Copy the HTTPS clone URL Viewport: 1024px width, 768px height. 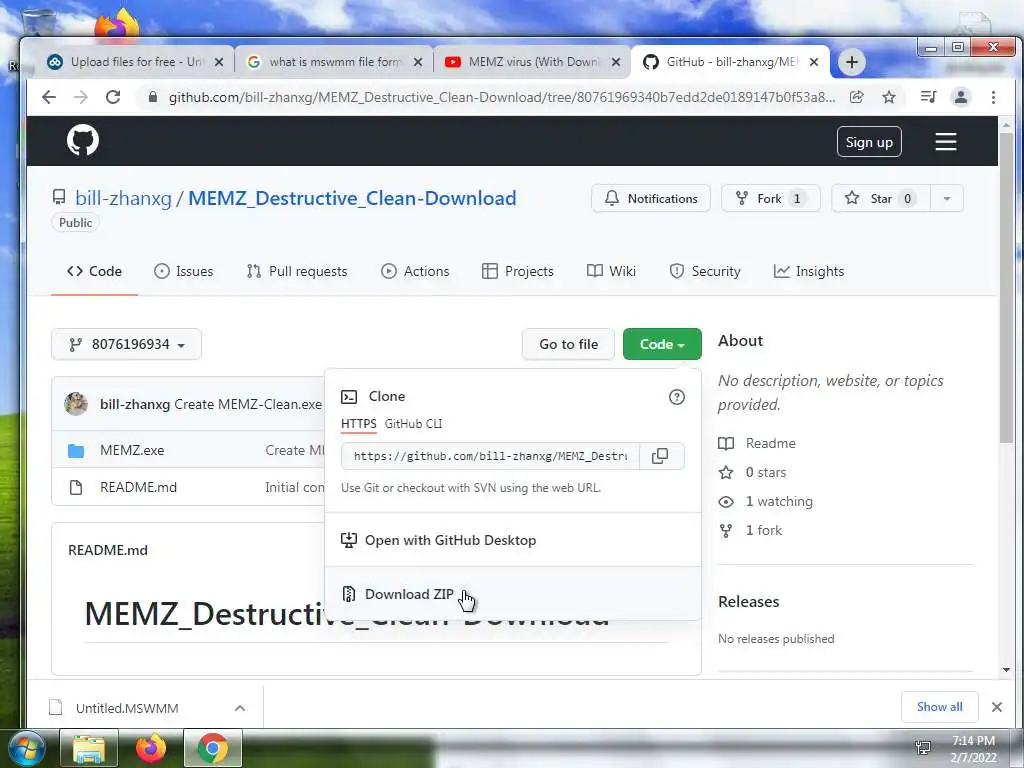[x=660, y=456]
